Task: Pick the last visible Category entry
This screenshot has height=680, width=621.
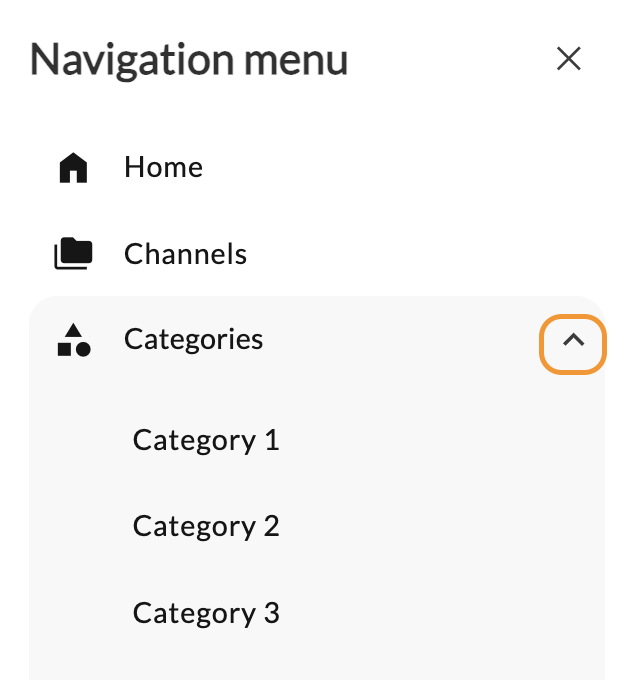Action: pyautogui.click(x=206, y=613)
